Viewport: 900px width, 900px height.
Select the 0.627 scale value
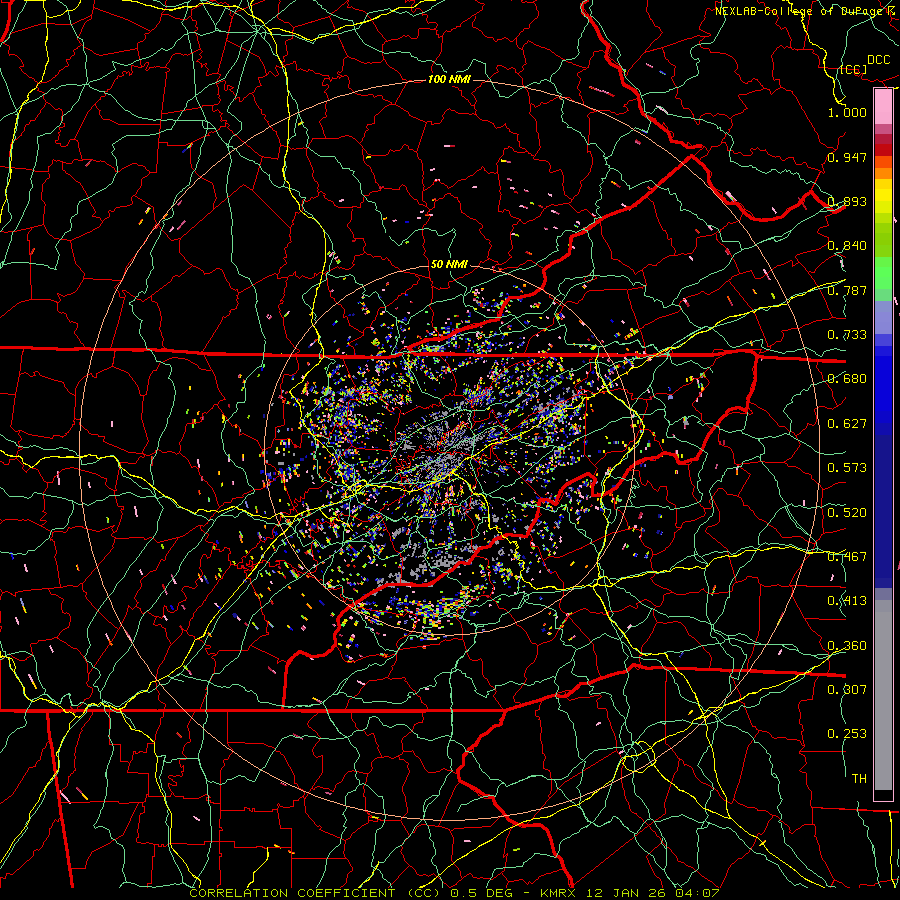pos(847,424)
